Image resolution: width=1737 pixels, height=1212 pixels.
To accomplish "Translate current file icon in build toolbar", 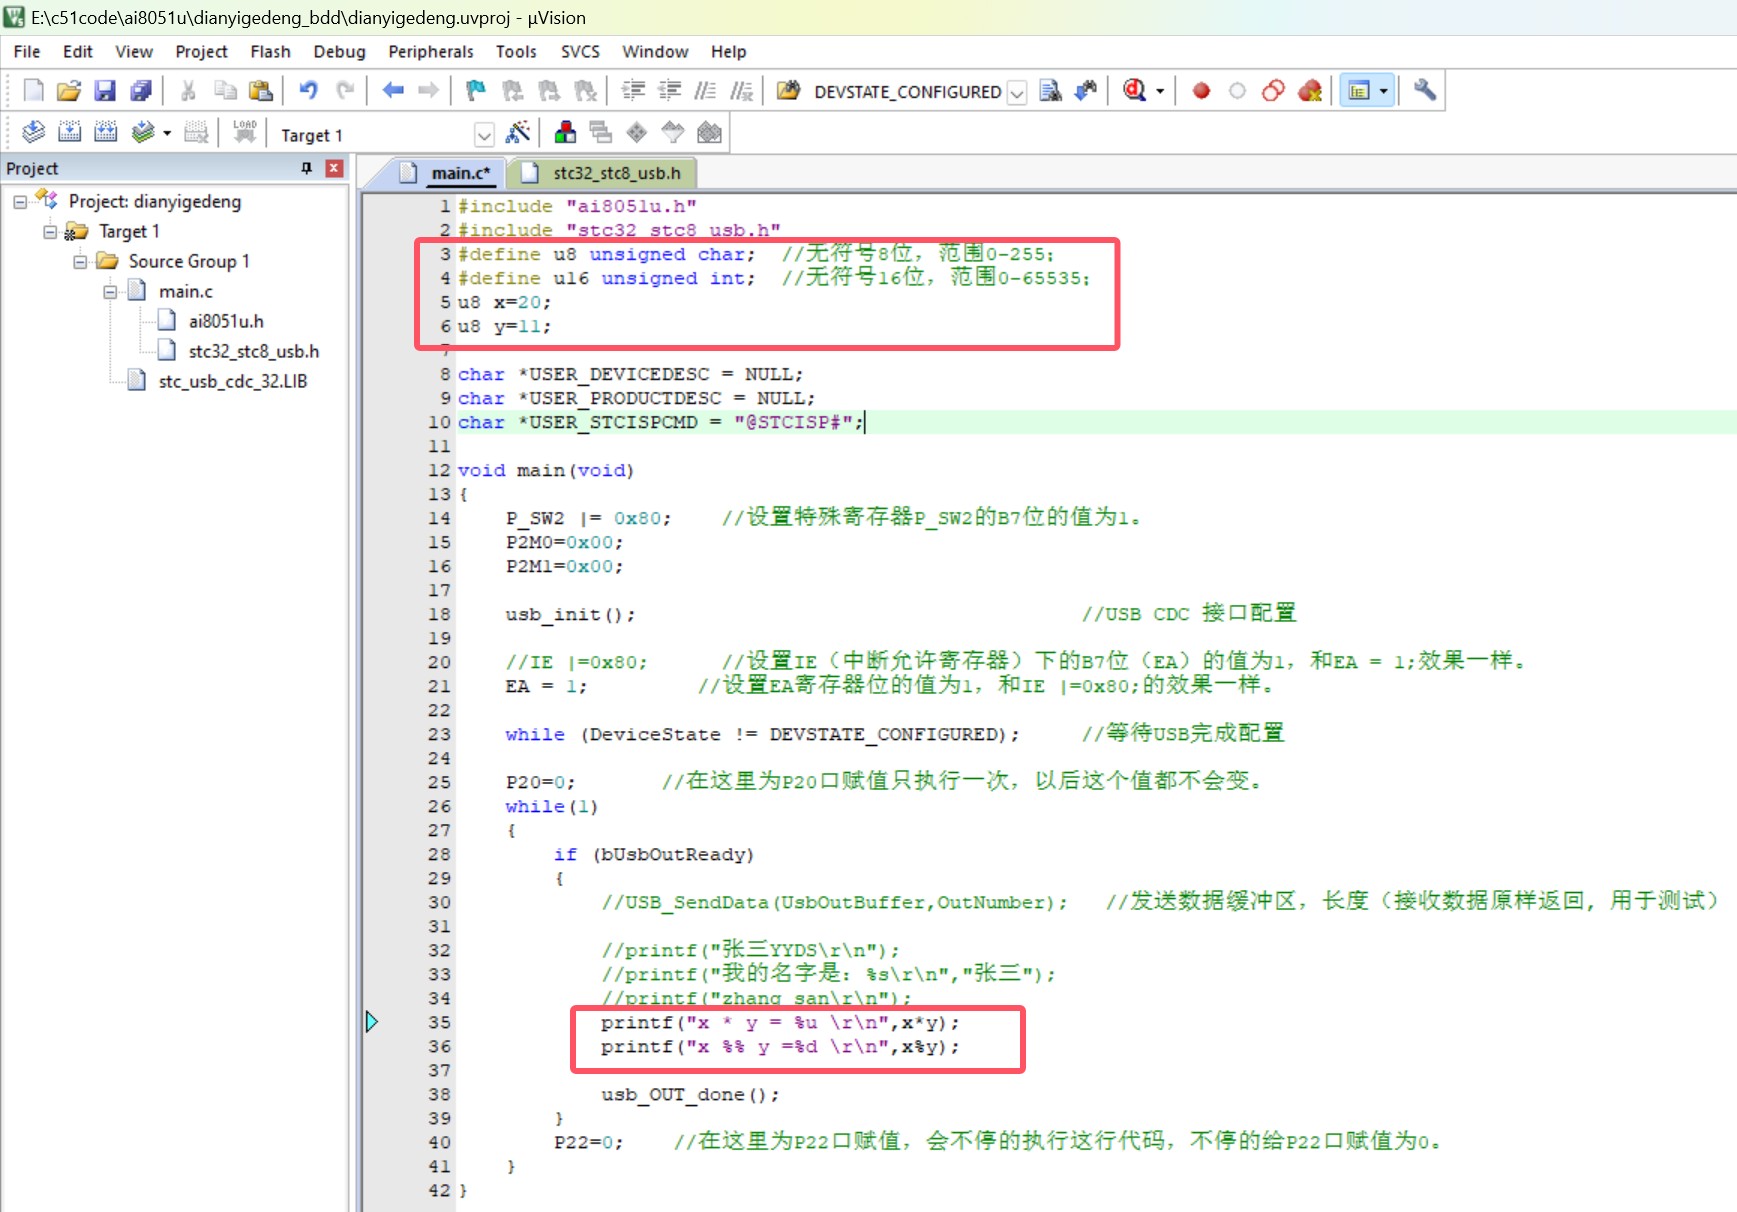I will click(x=33, y=133).
